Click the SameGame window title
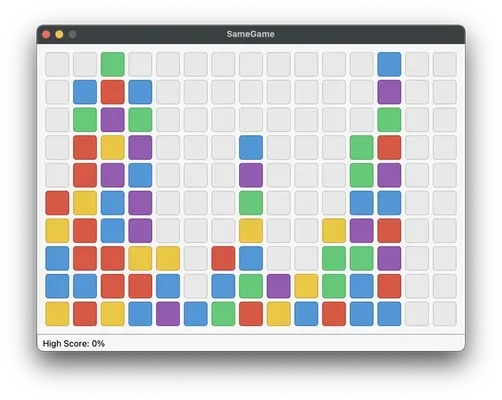Screen dimensions: 502x400 251,34
